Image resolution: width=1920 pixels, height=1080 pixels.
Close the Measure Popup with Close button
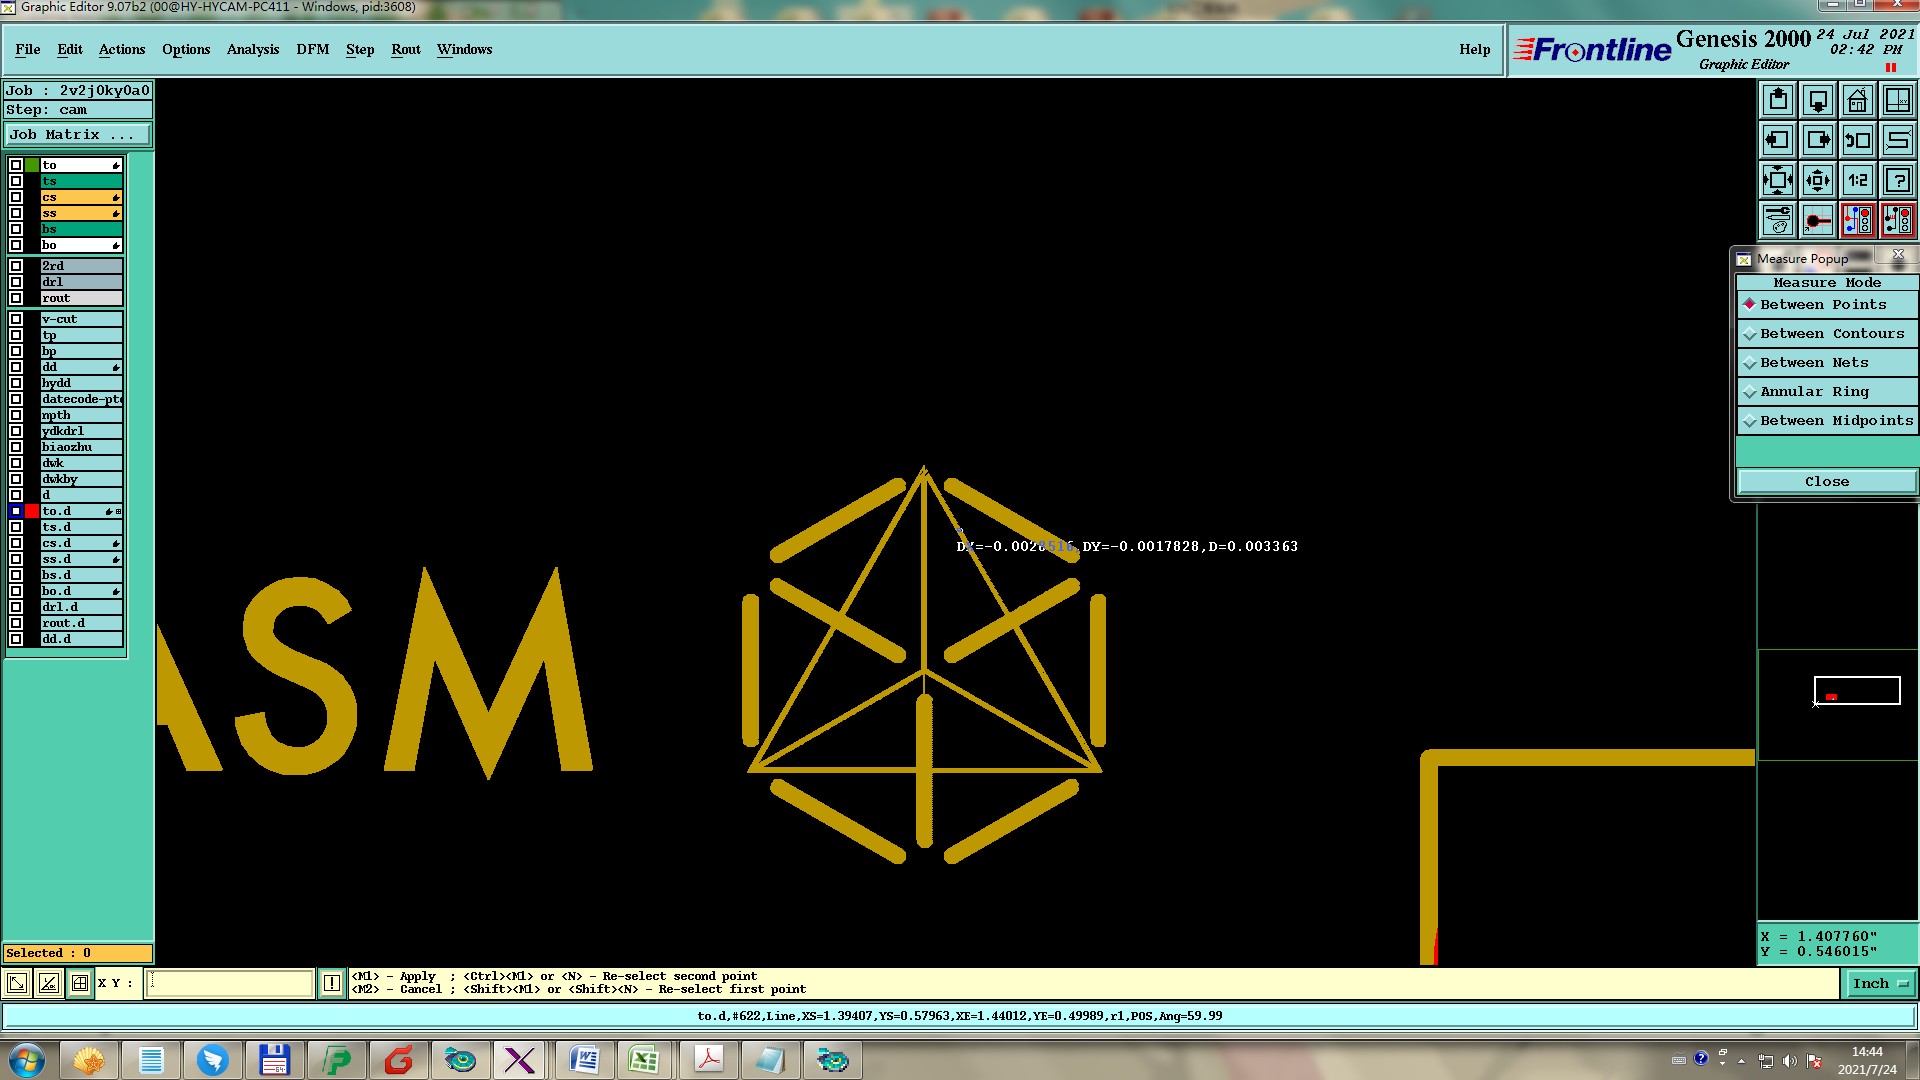[1826, 482]
